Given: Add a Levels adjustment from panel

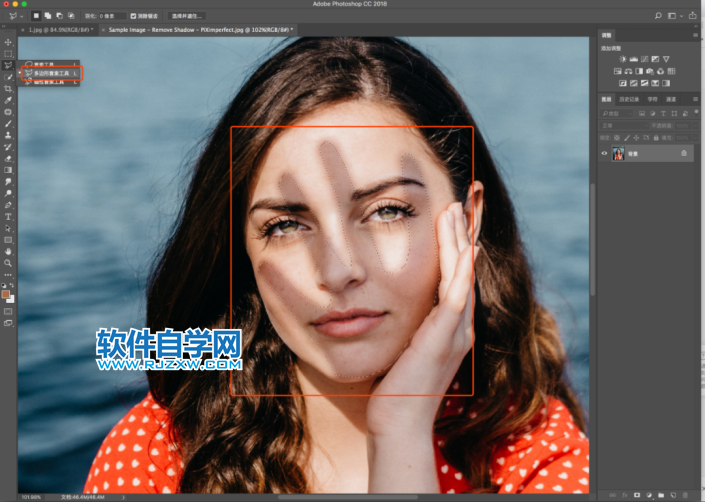Looking at the screenshot, I should tap(636, 60).
